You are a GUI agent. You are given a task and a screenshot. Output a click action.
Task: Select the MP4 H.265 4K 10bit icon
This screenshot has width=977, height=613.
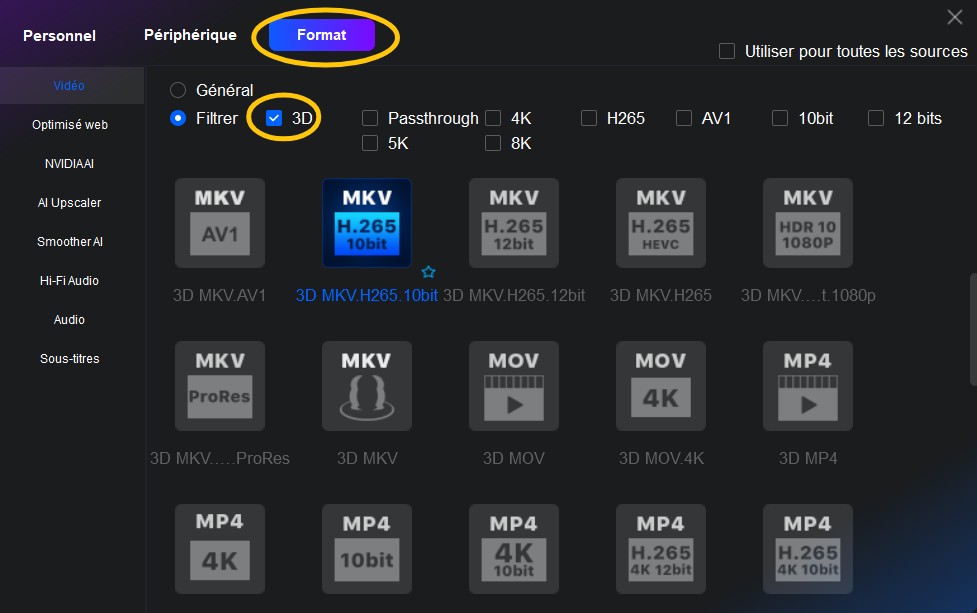pyautogui.click(x=808, y=549)
